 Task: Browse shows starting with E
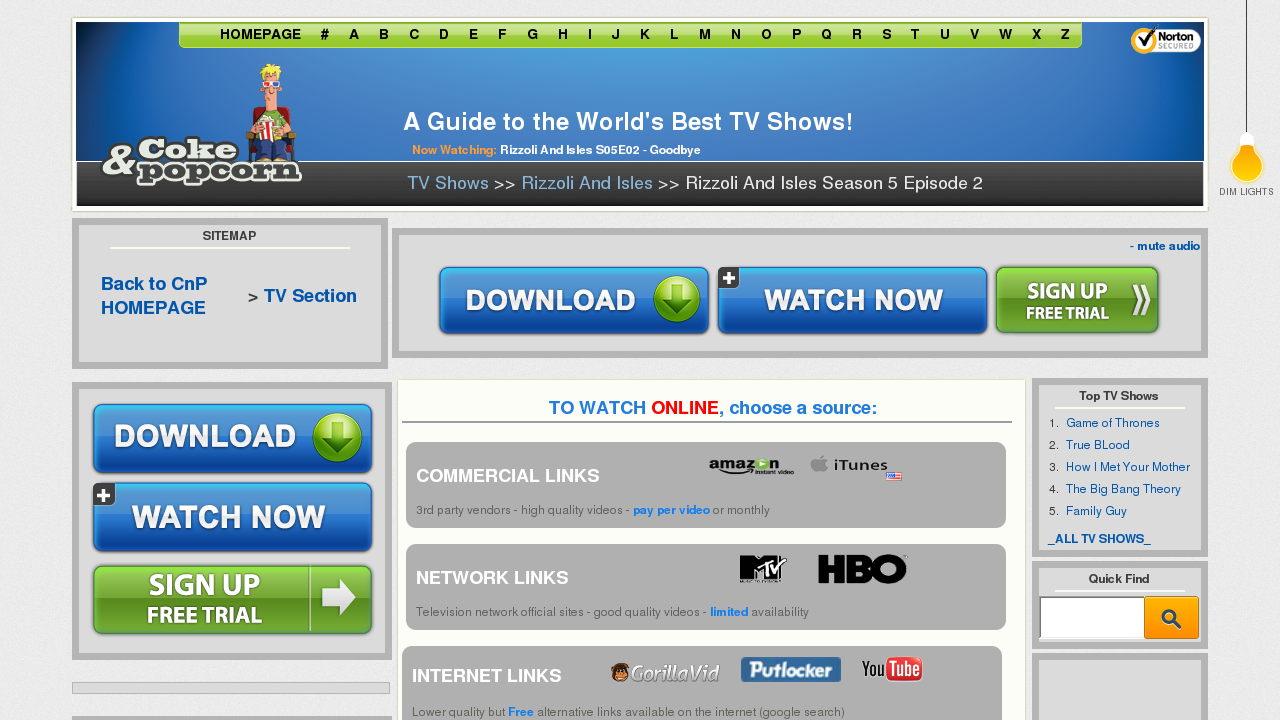(x=473, y=34)
